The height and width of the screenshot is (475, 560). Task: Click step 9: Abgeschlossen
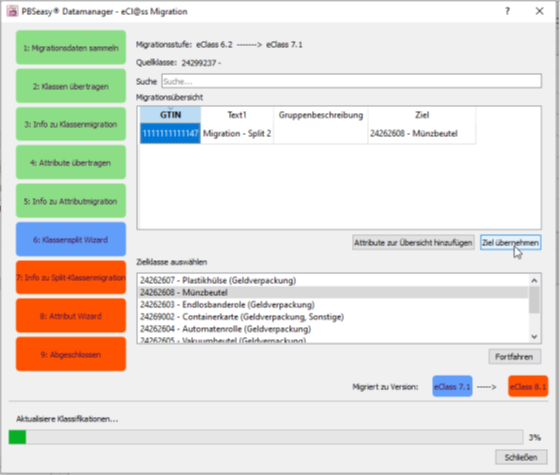pyautogui.click(x=71, y=354)
